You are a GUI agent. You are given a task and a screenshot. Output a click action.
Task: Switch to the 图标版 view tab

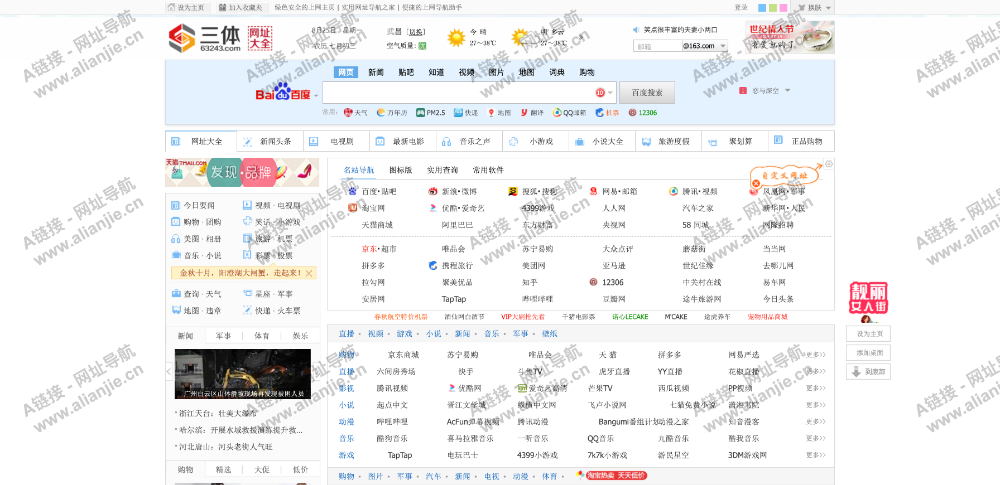(x=400, y=170)
